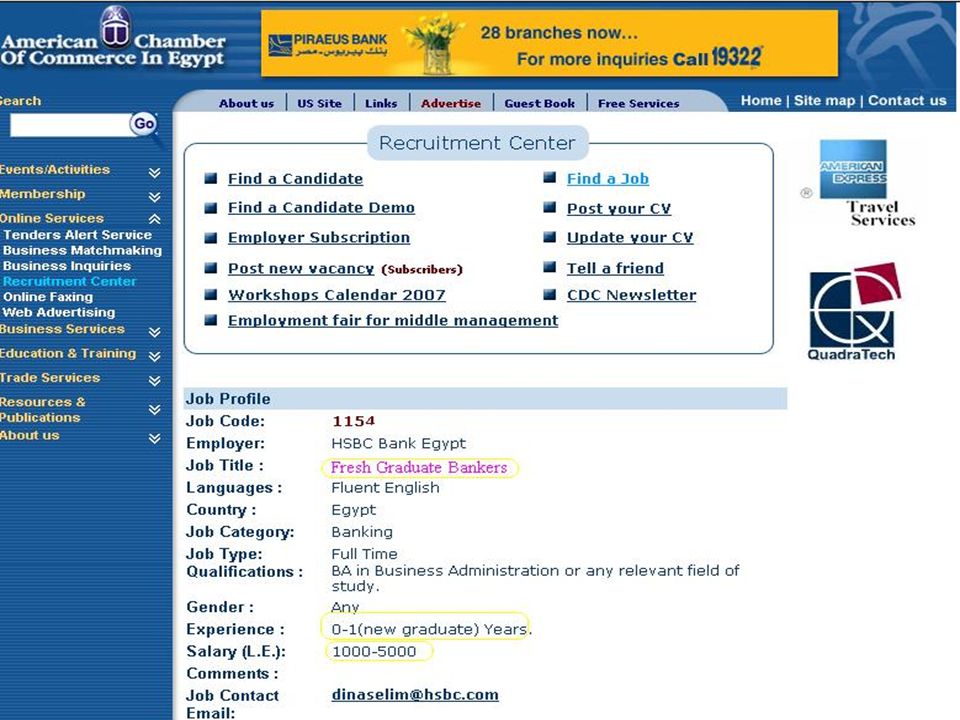Open the QuadraTech logo ad
960x720 pixels.
[x=854, y=312]
